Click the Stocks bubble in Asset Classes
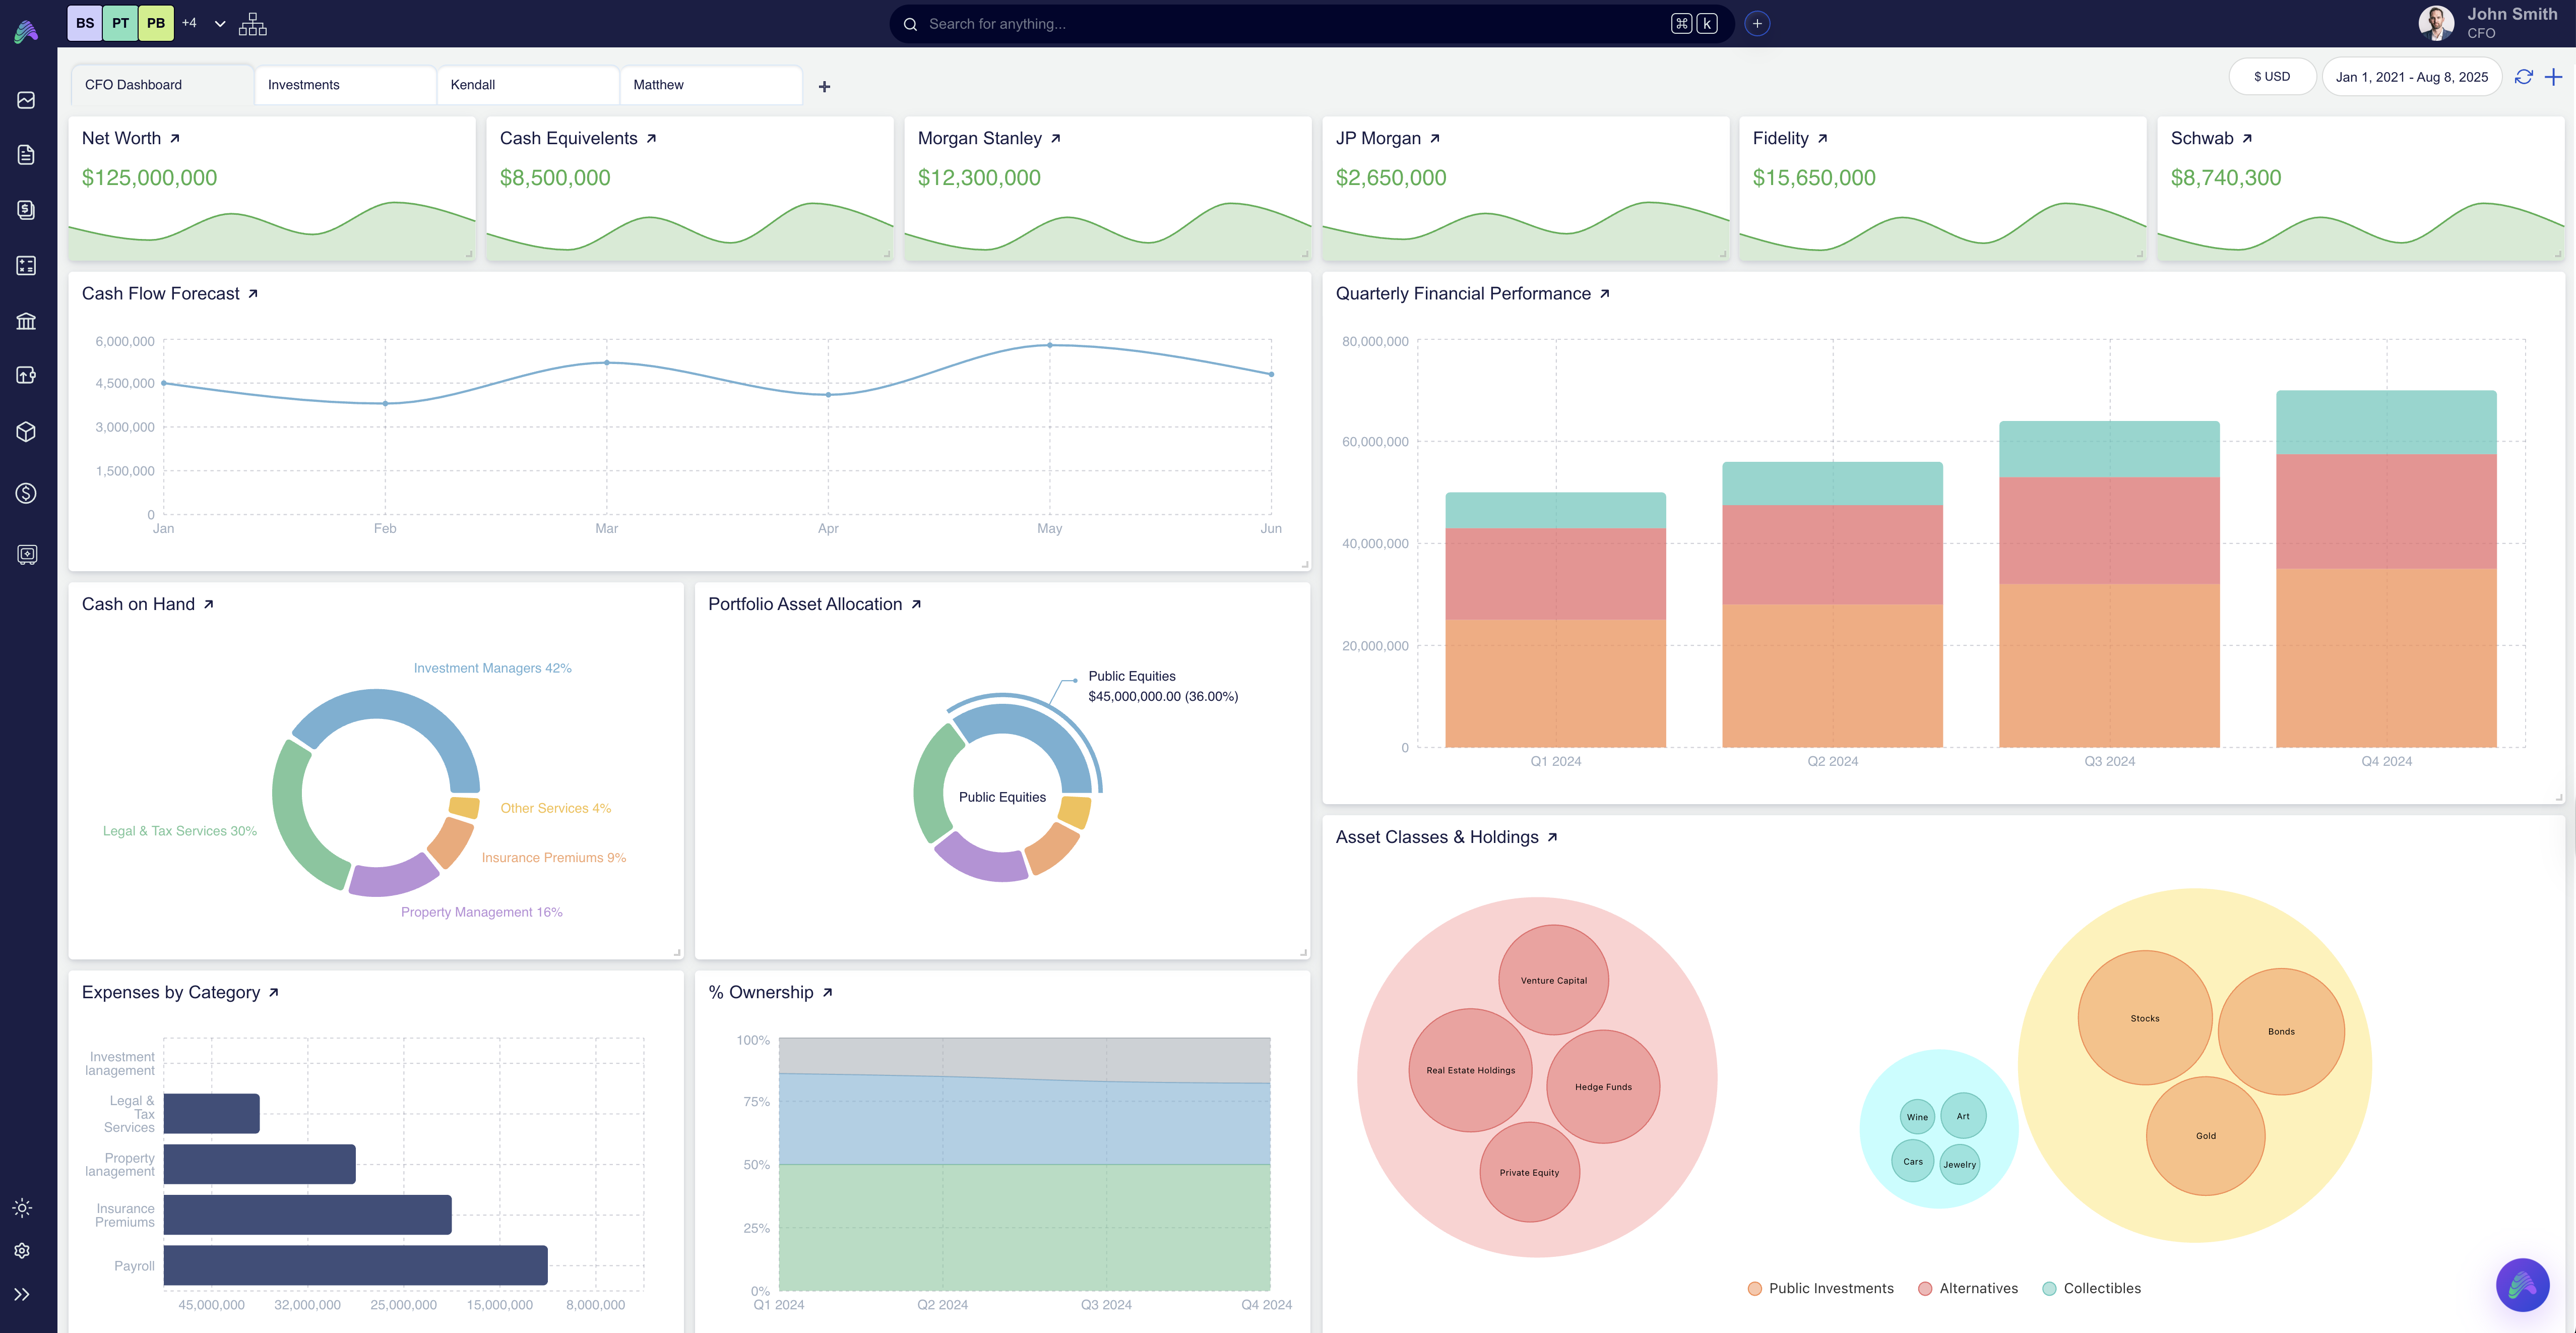This screenshot has width=2576, height=1333. [2144, 1018]
